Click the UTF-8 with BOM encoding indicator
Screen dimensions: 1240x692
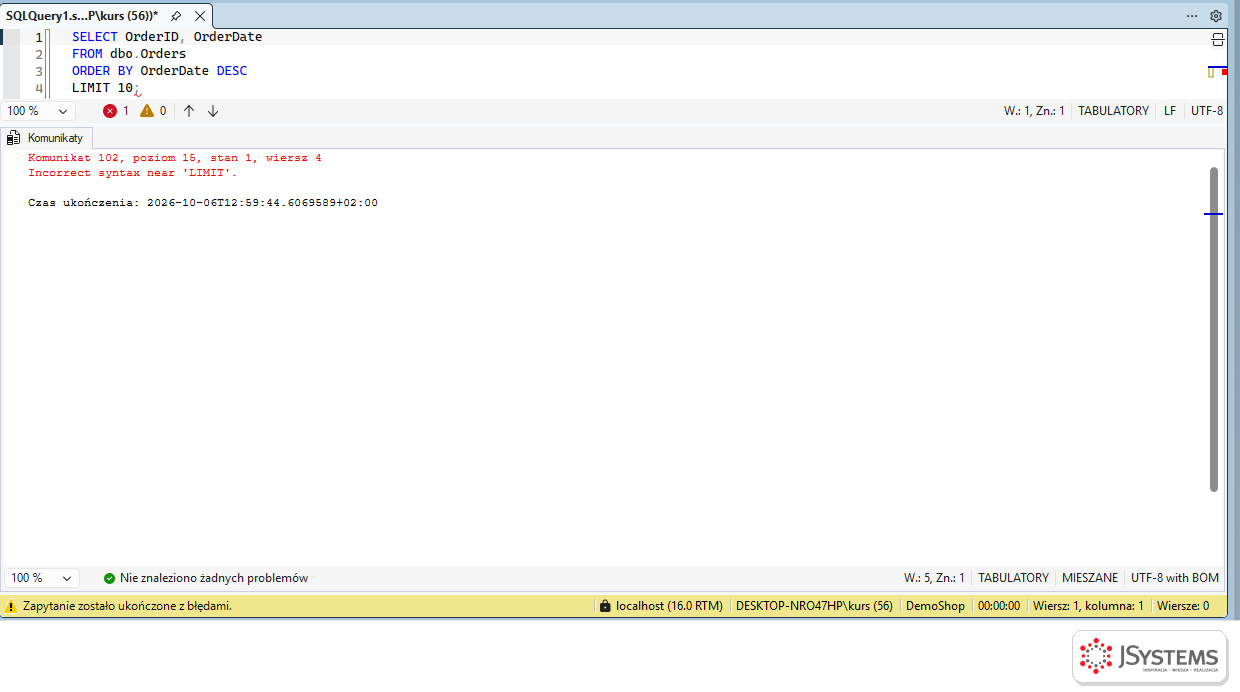click(1175, 578)
